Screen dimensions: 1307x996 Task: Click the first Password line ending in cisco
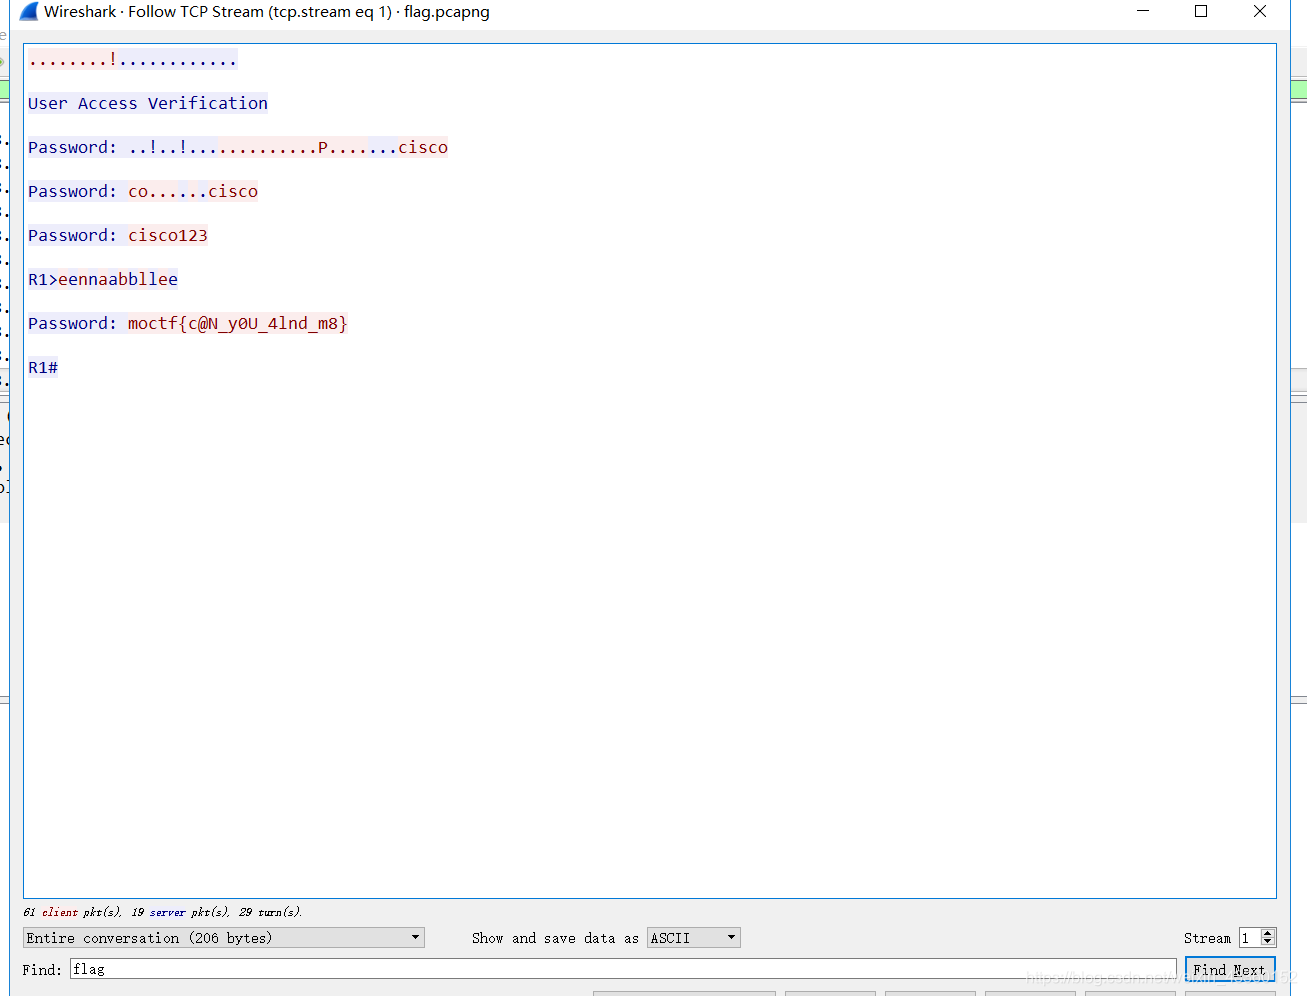click(x=238, y=147)
